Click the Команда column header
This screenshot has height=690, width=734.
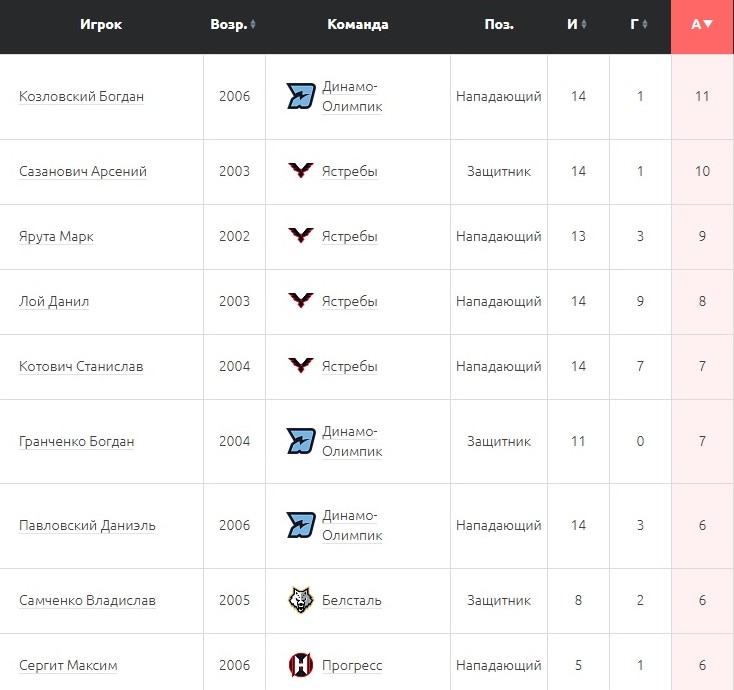(x=357, y=25)
